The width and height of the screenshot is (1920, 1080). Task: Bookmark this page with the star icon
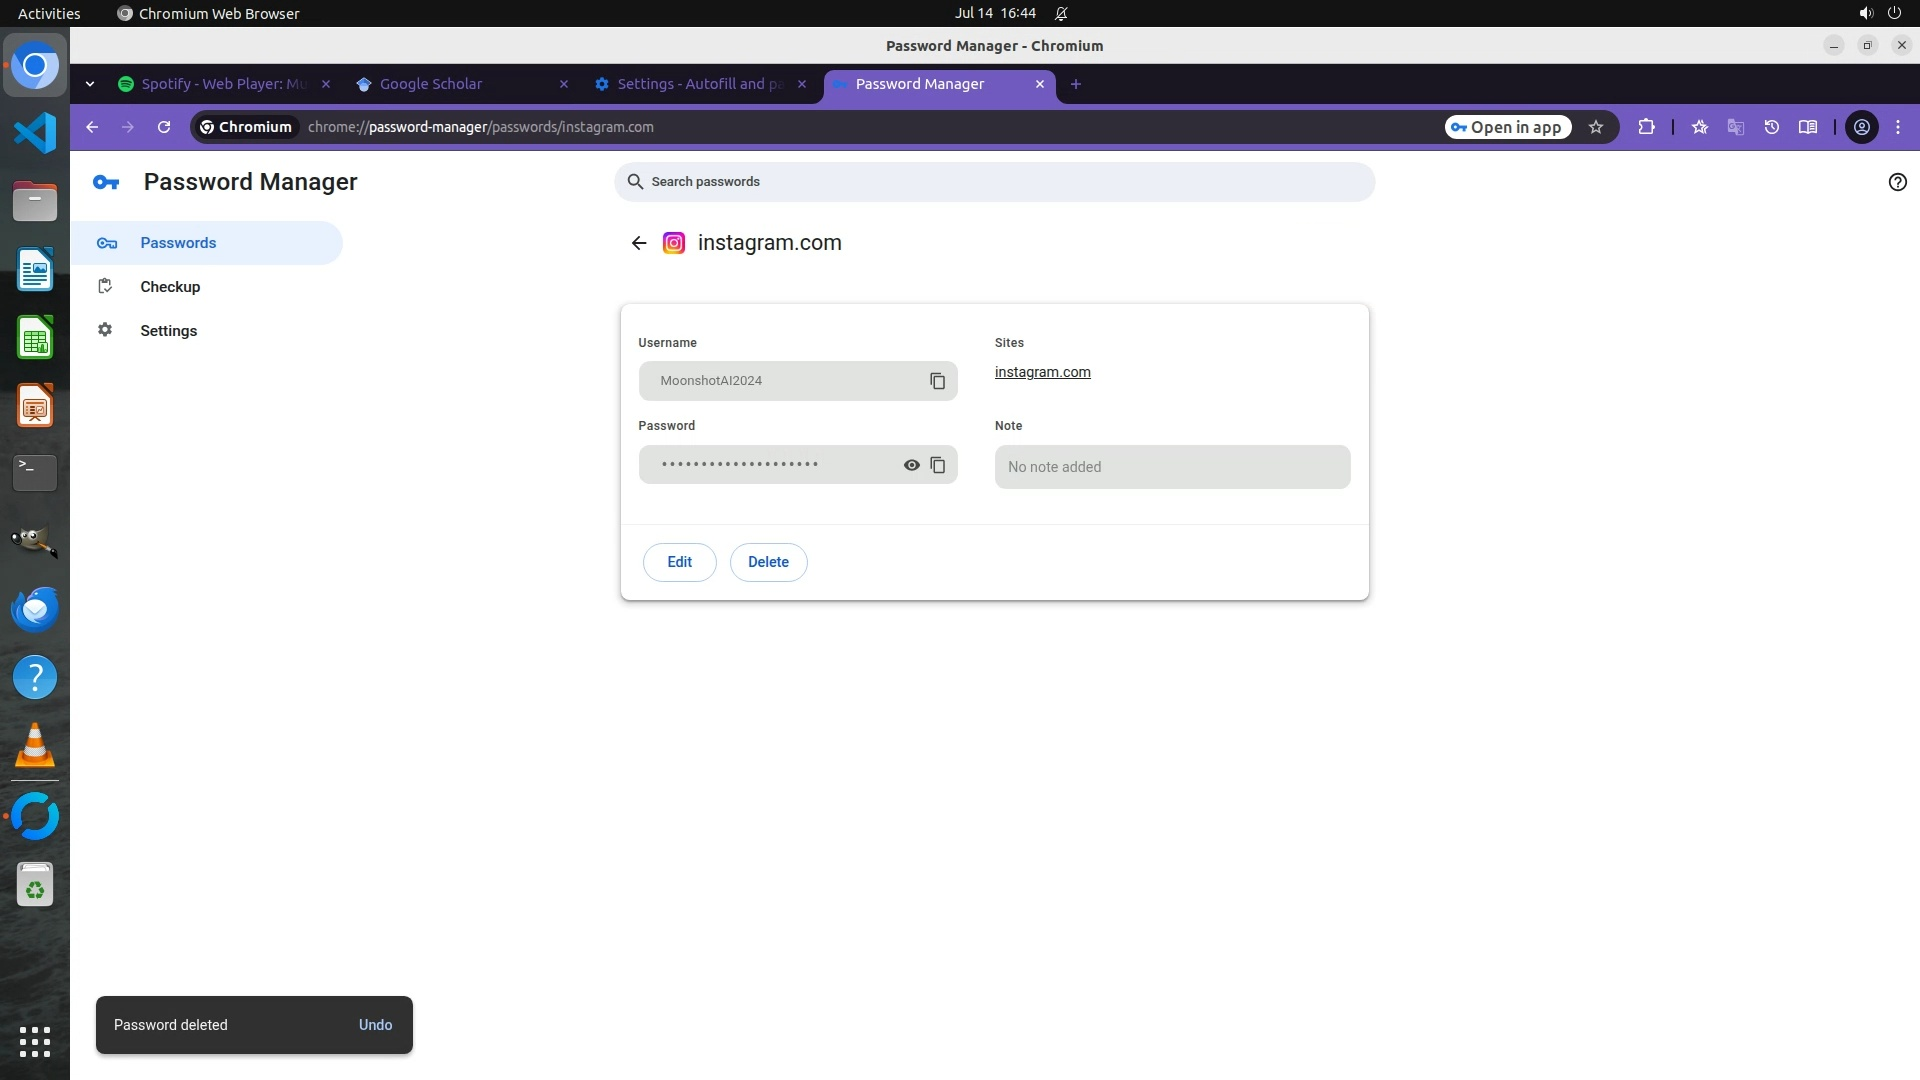1596,127
